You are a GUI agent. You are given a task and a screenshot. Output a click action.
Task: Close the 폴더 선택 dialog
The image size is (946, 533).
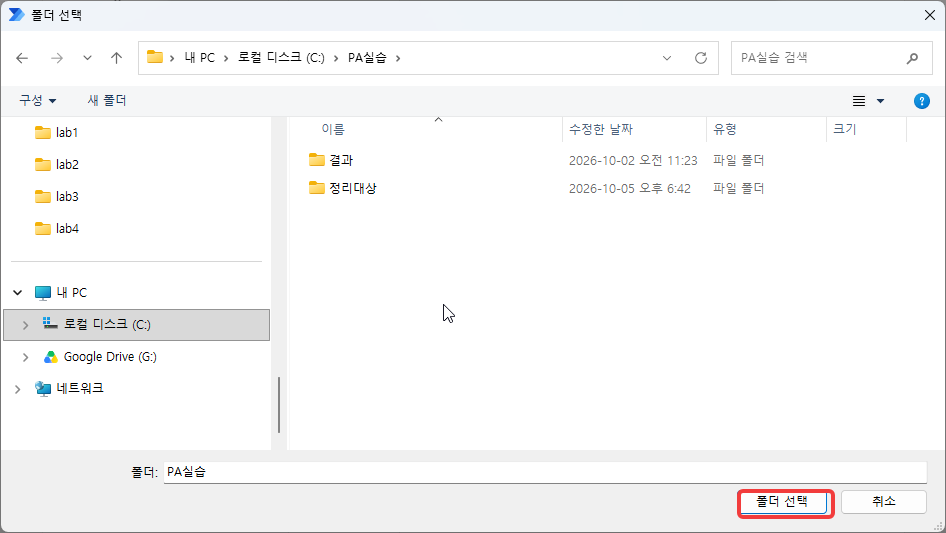(930, 15)
